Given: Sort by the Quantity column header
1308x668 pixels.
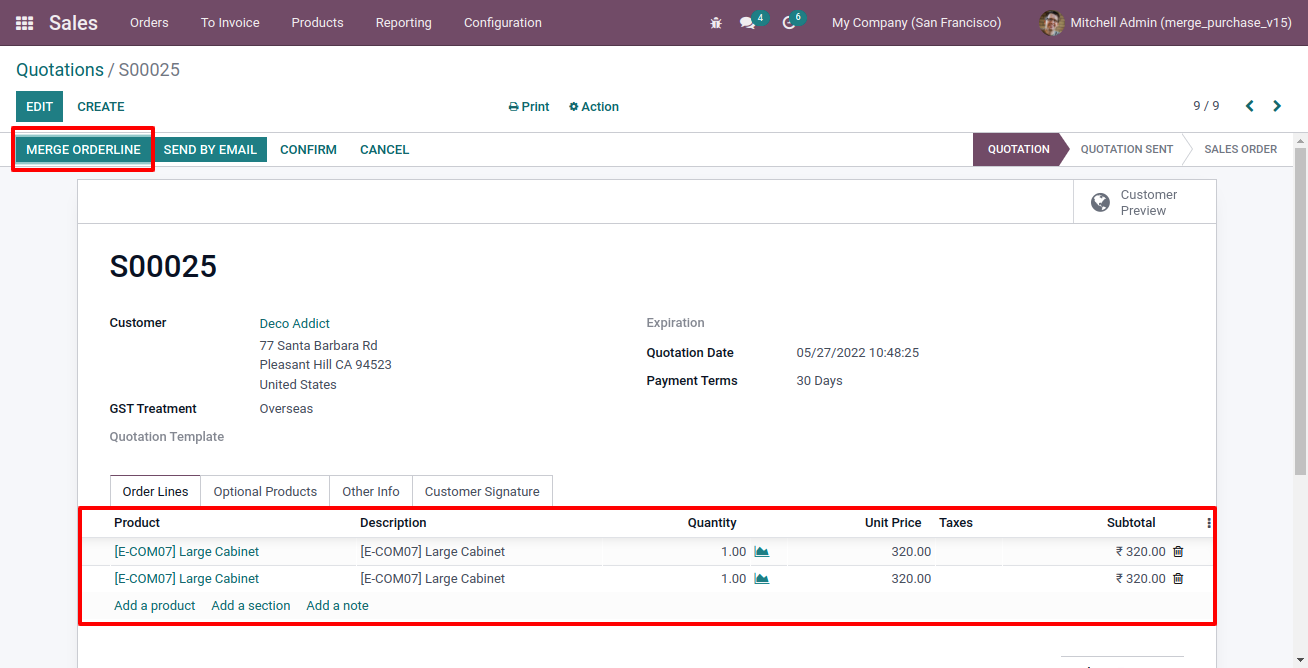Looking at the screenshot, I should coord(712,523).
